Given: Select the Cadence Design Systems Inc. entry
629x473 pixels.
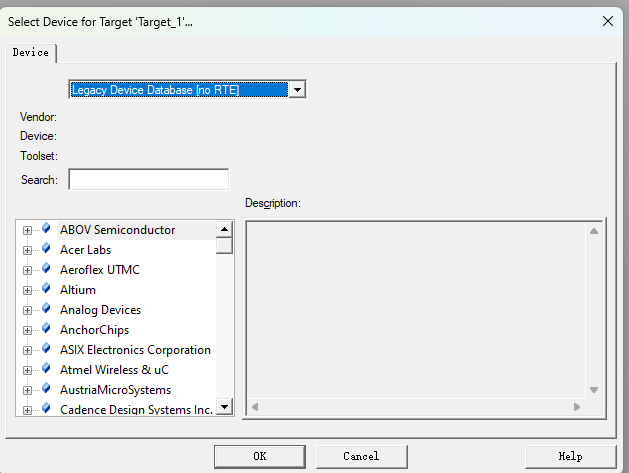Looking at the screenshot, I should pos(136,410).
